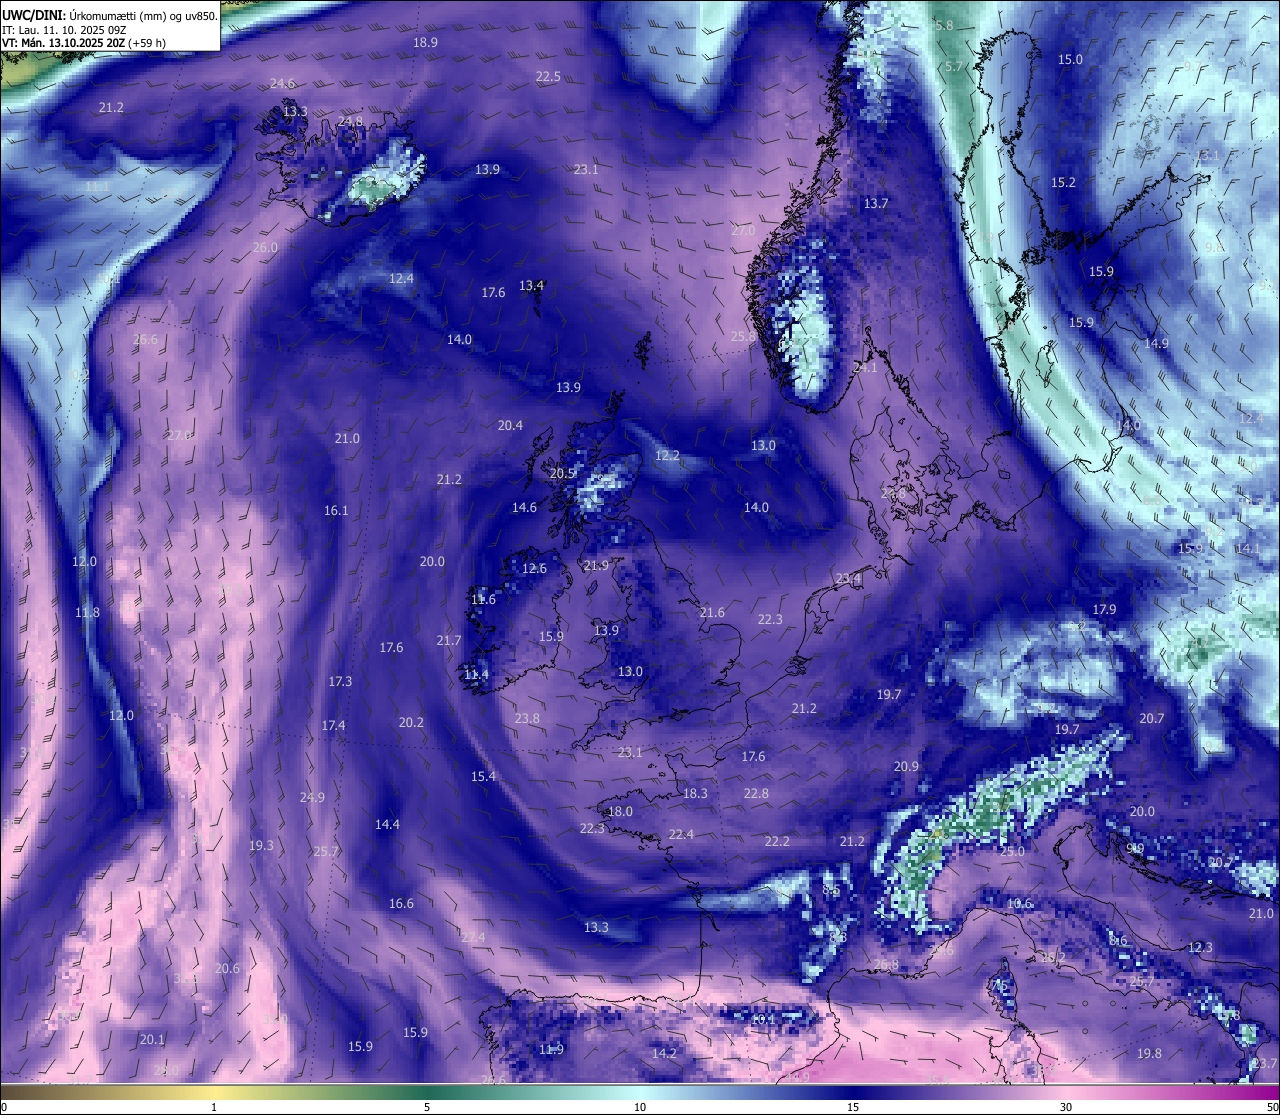Click the map value 18.9

click(425, 42)
